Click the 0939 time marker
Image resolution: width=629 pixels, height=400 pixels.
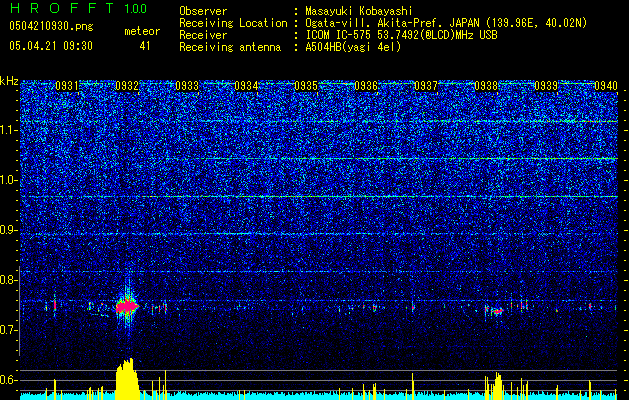pos(546,86)
